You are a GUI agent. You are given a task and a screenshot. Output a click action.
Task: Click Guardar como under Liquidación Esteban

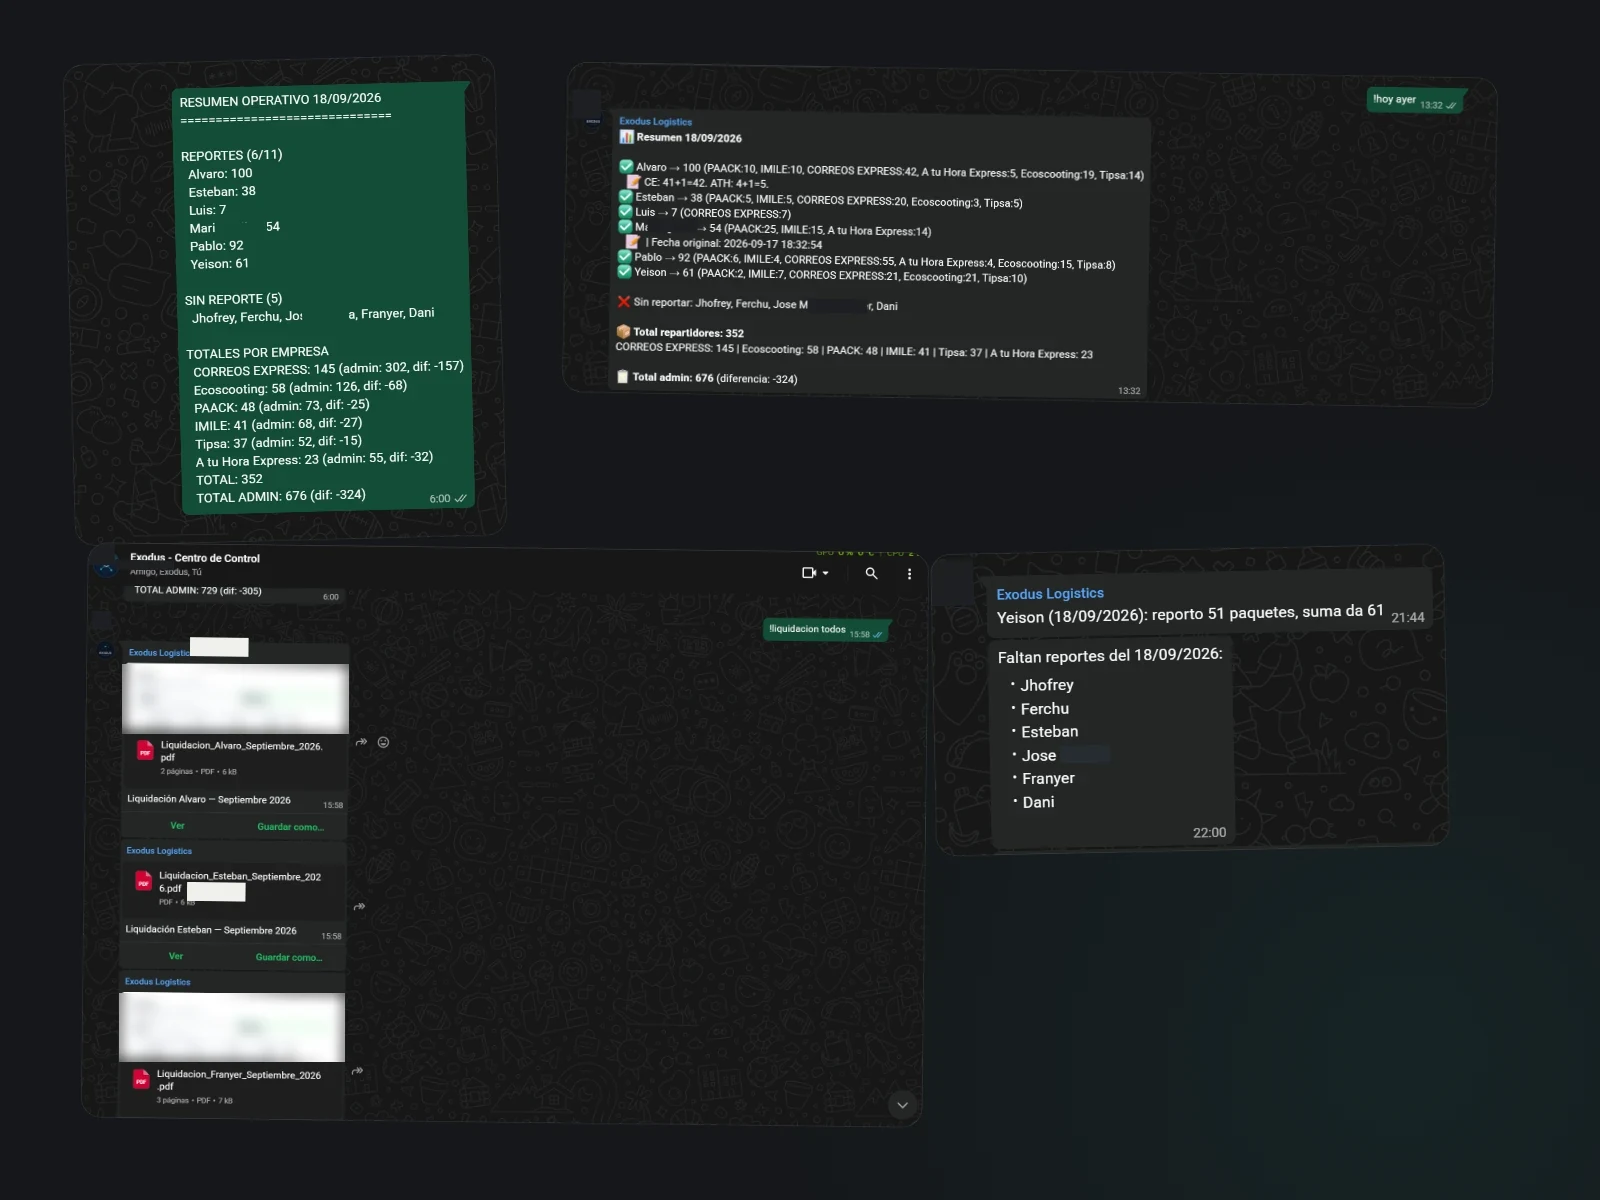[289, 957]
